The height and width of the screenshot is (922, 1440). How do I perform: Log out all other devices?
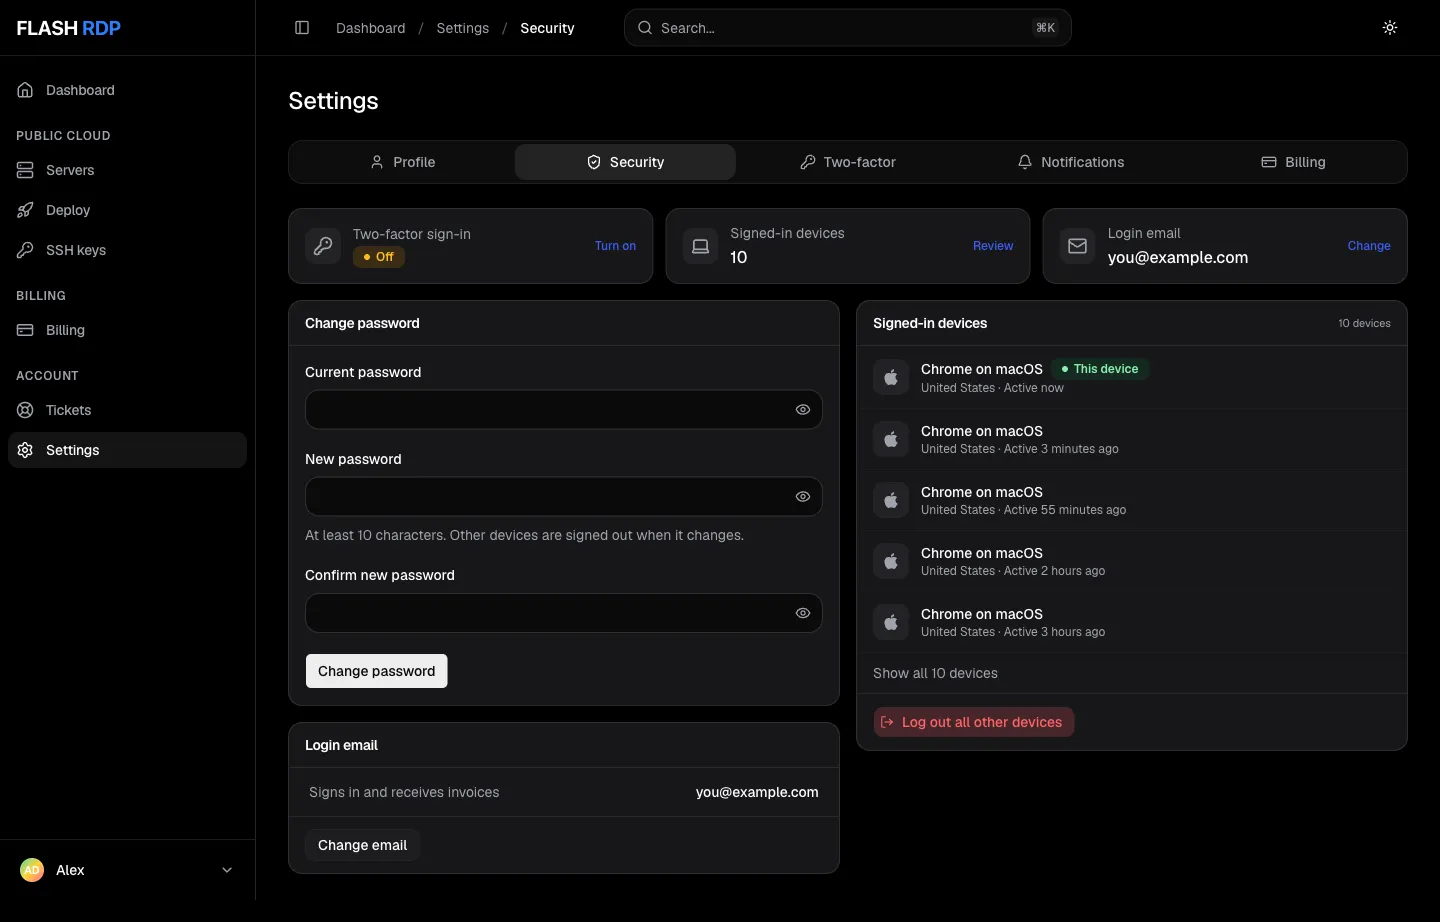[974, 722]
